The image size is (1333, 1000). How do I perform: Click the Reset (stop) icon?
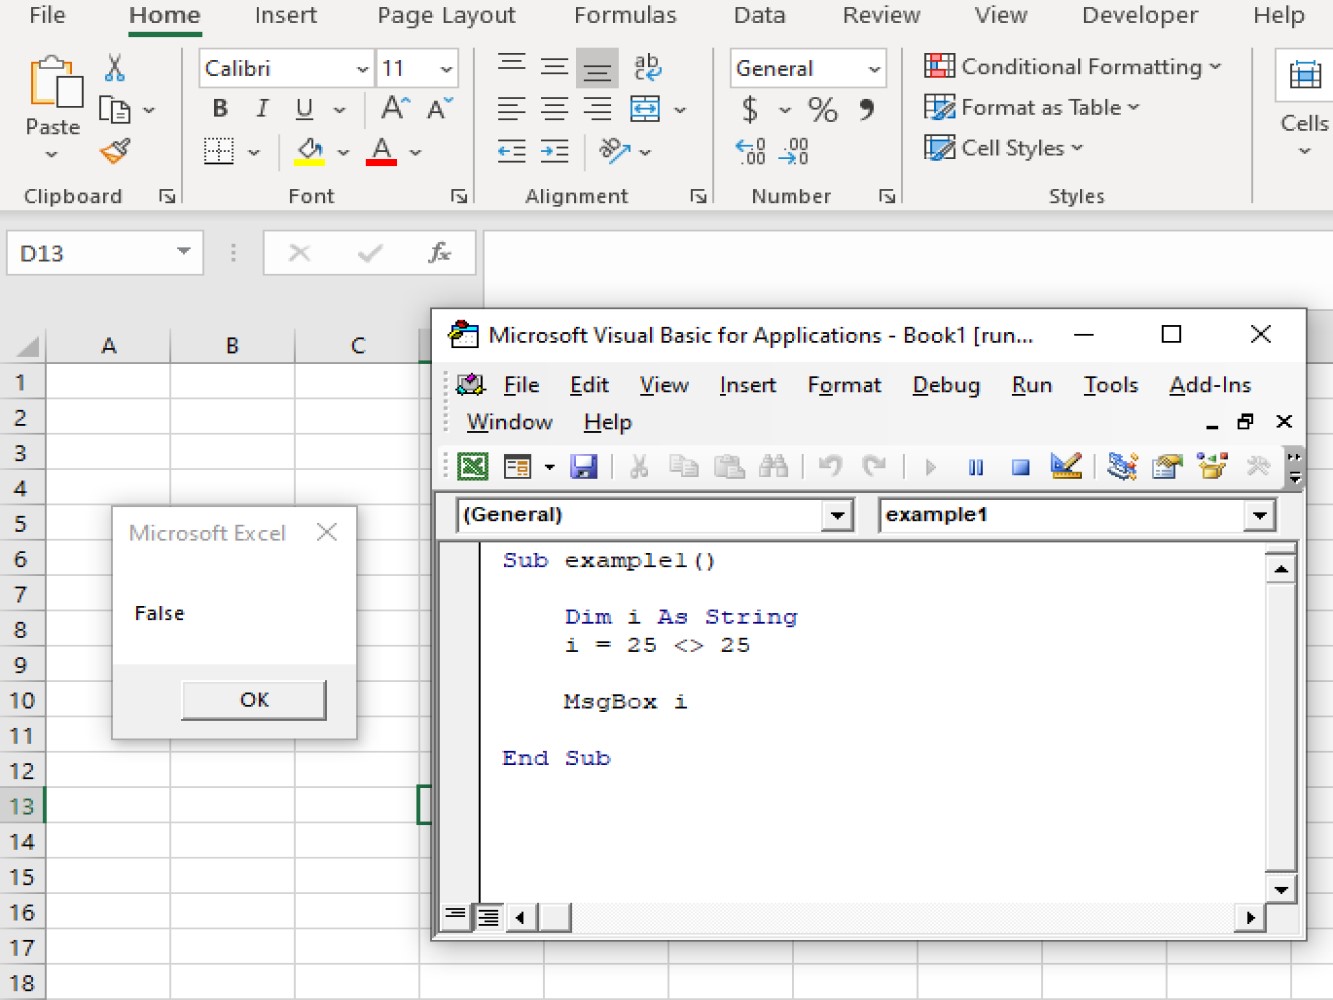(x=1020, y=466)
